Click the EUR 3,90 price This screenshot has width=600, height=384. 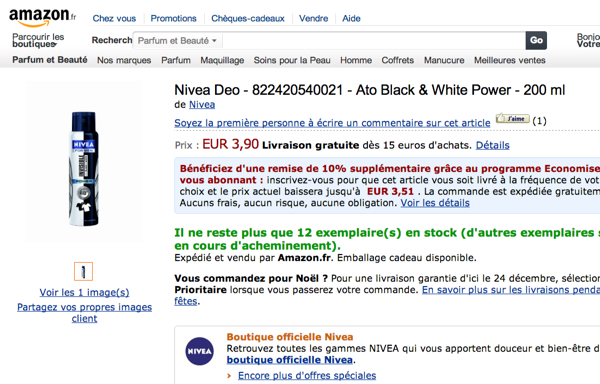click(x=230, y=144)
